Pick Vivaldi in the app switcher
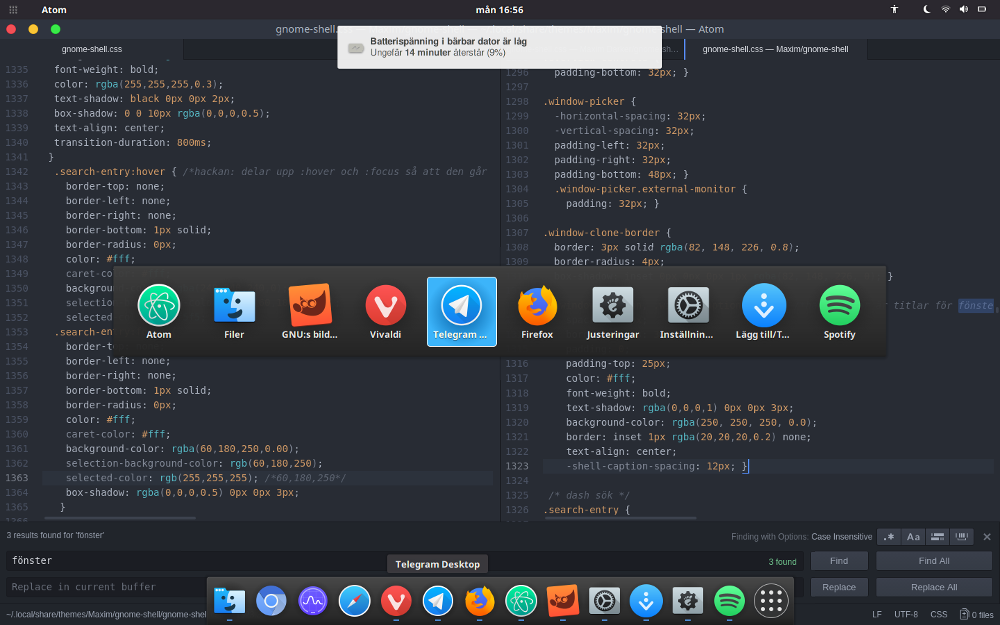The width and height of the screenshot is (1000, 625). point(386,312)
